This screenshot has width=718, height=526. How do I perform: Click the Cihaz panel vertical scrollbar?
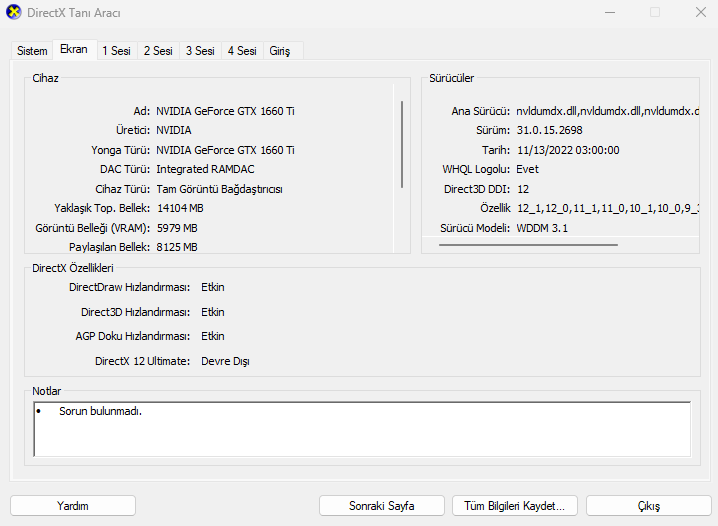[x=402, y=144]
